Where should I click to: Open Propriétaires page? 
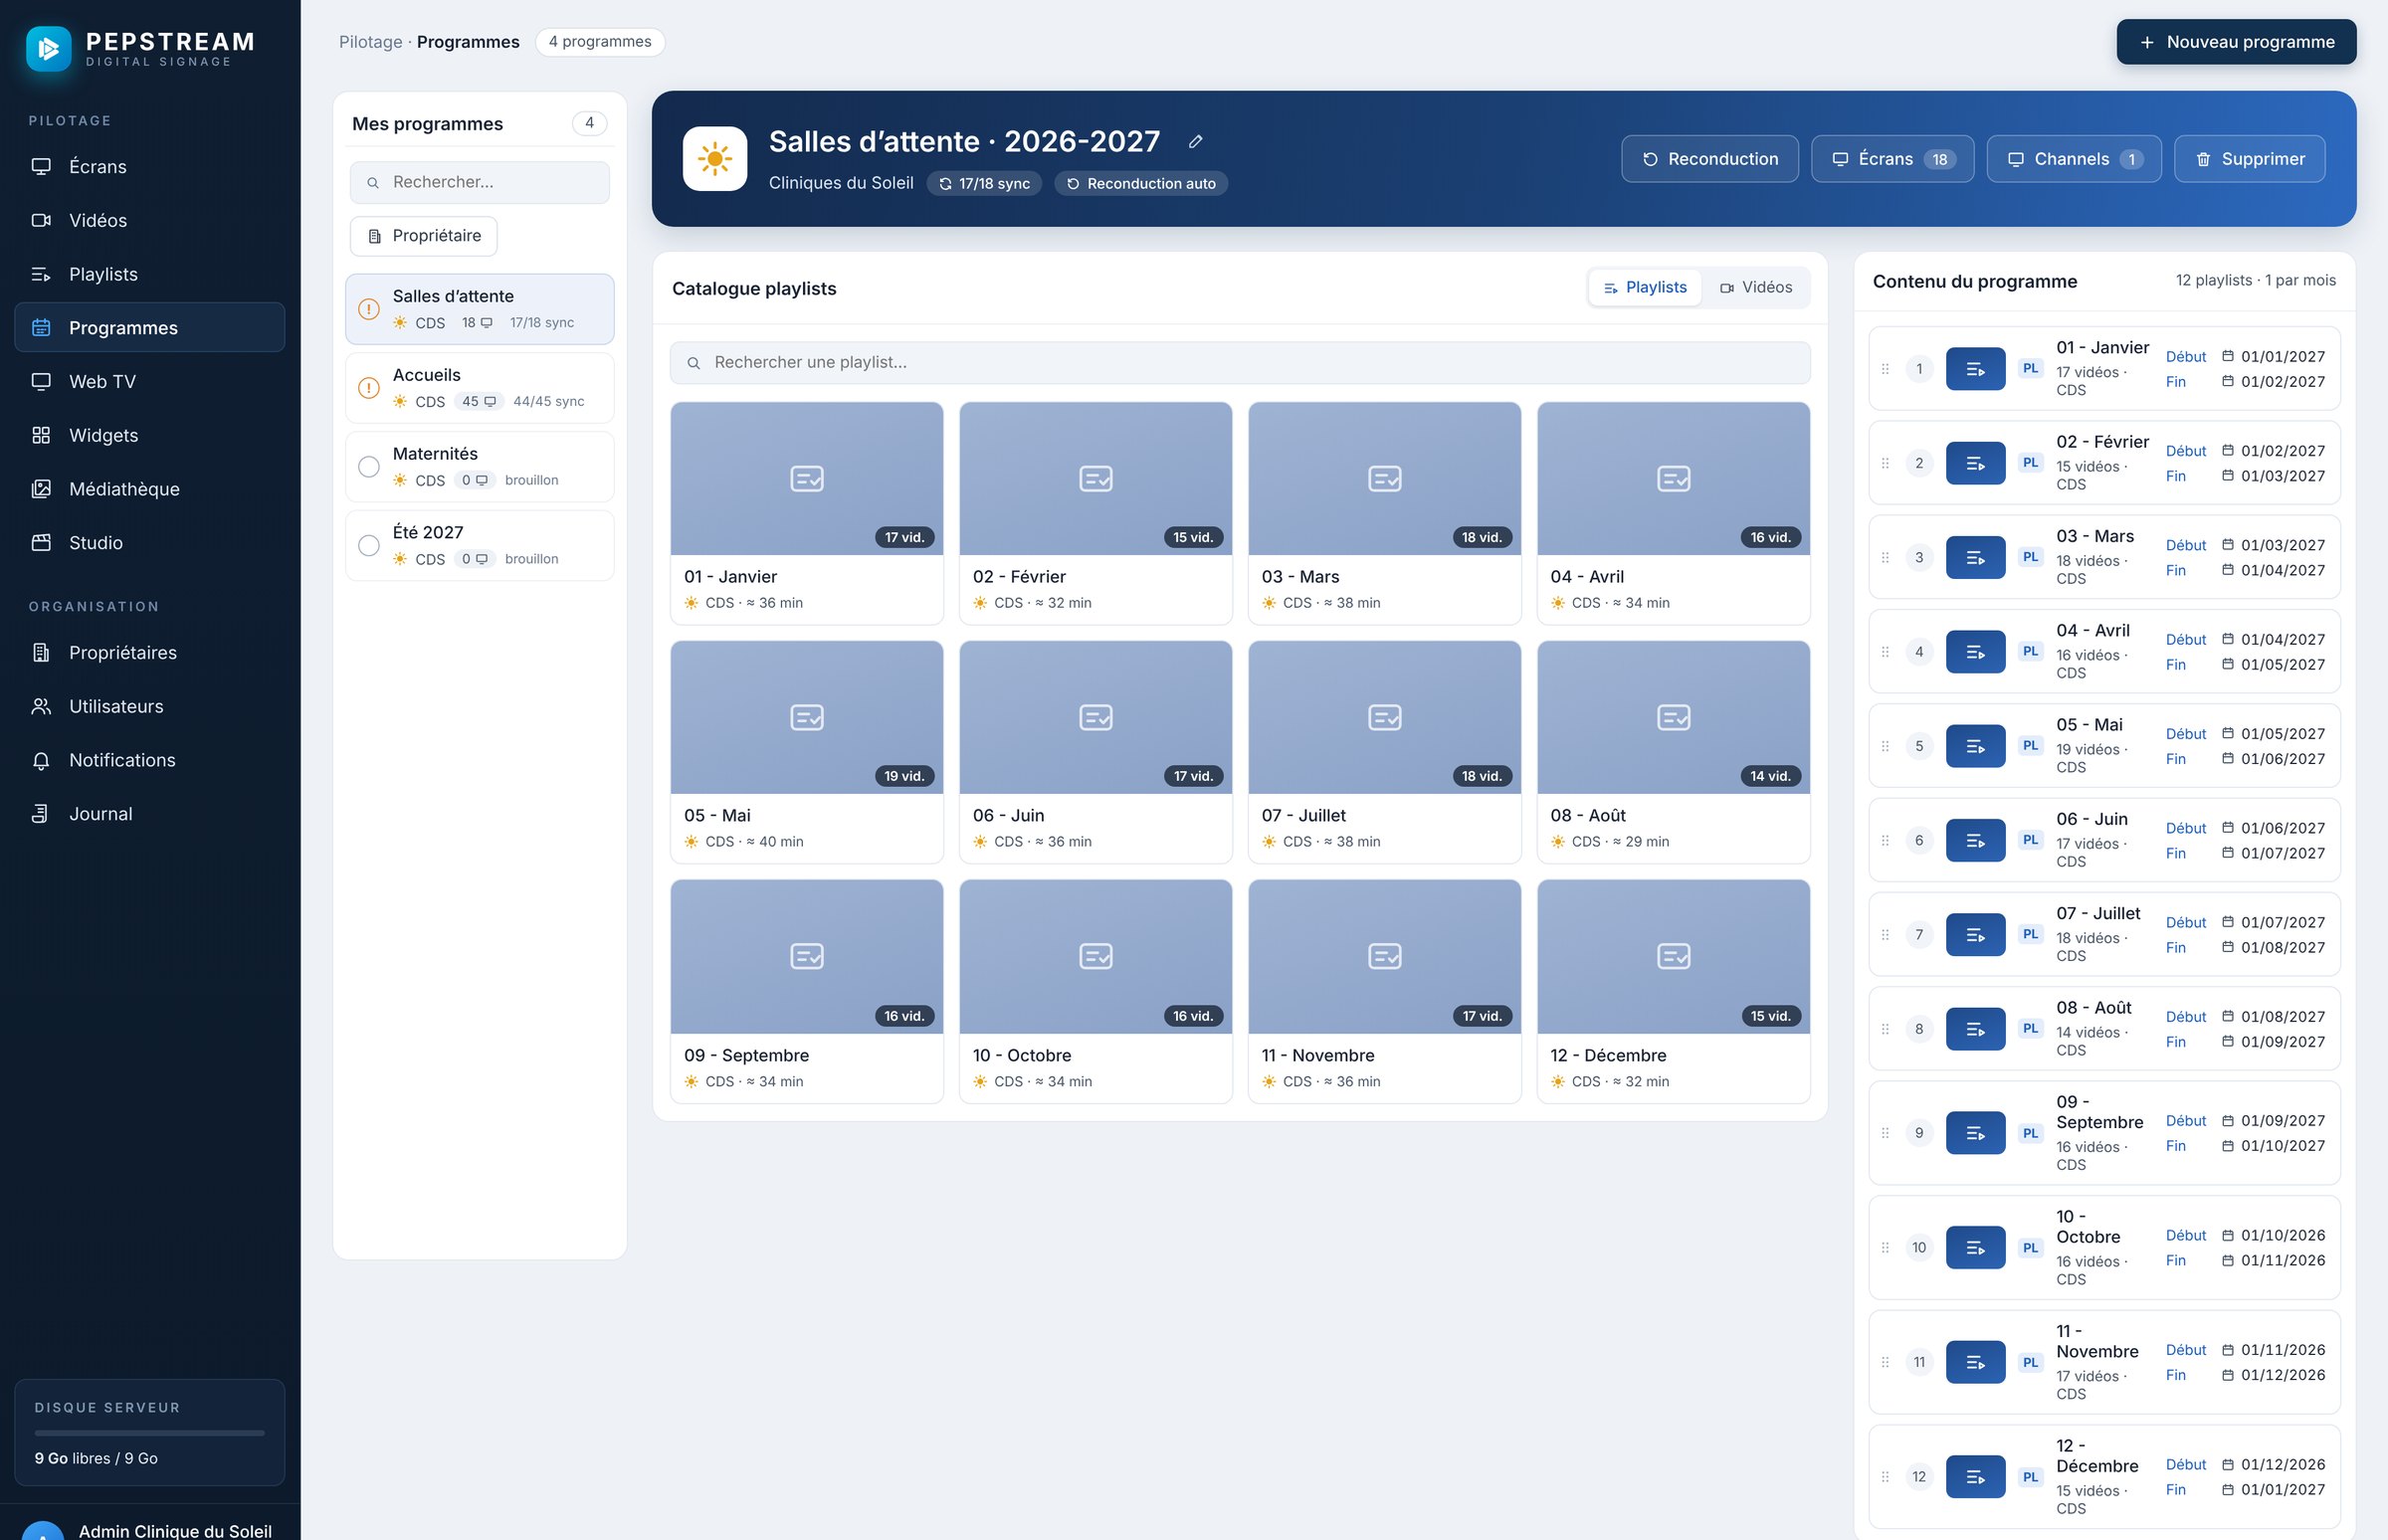tap(150, 653)
